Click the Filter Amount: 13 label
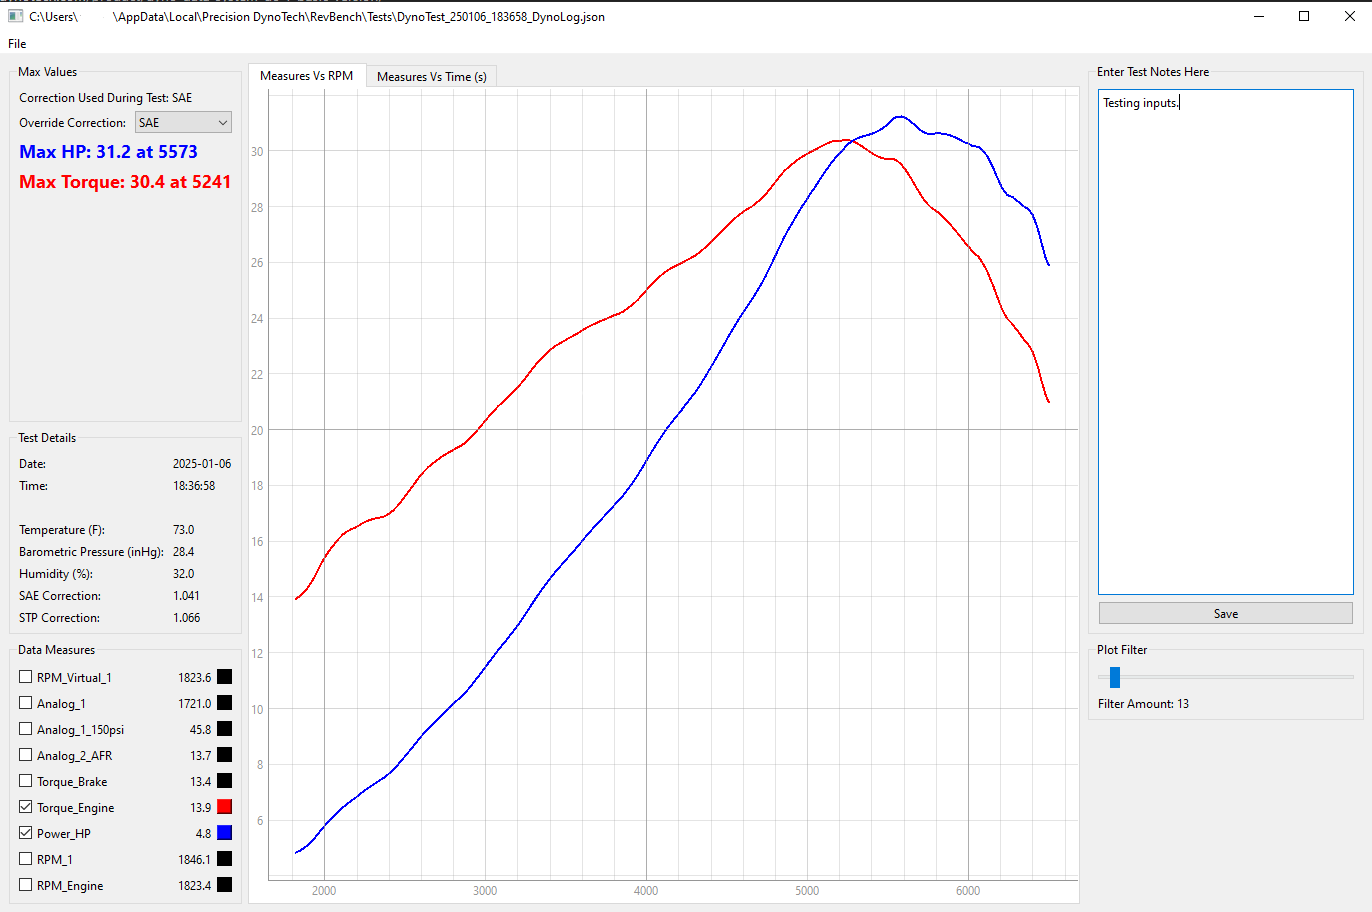This screenshot has height=912, width=1372. tap(1144, 704)
